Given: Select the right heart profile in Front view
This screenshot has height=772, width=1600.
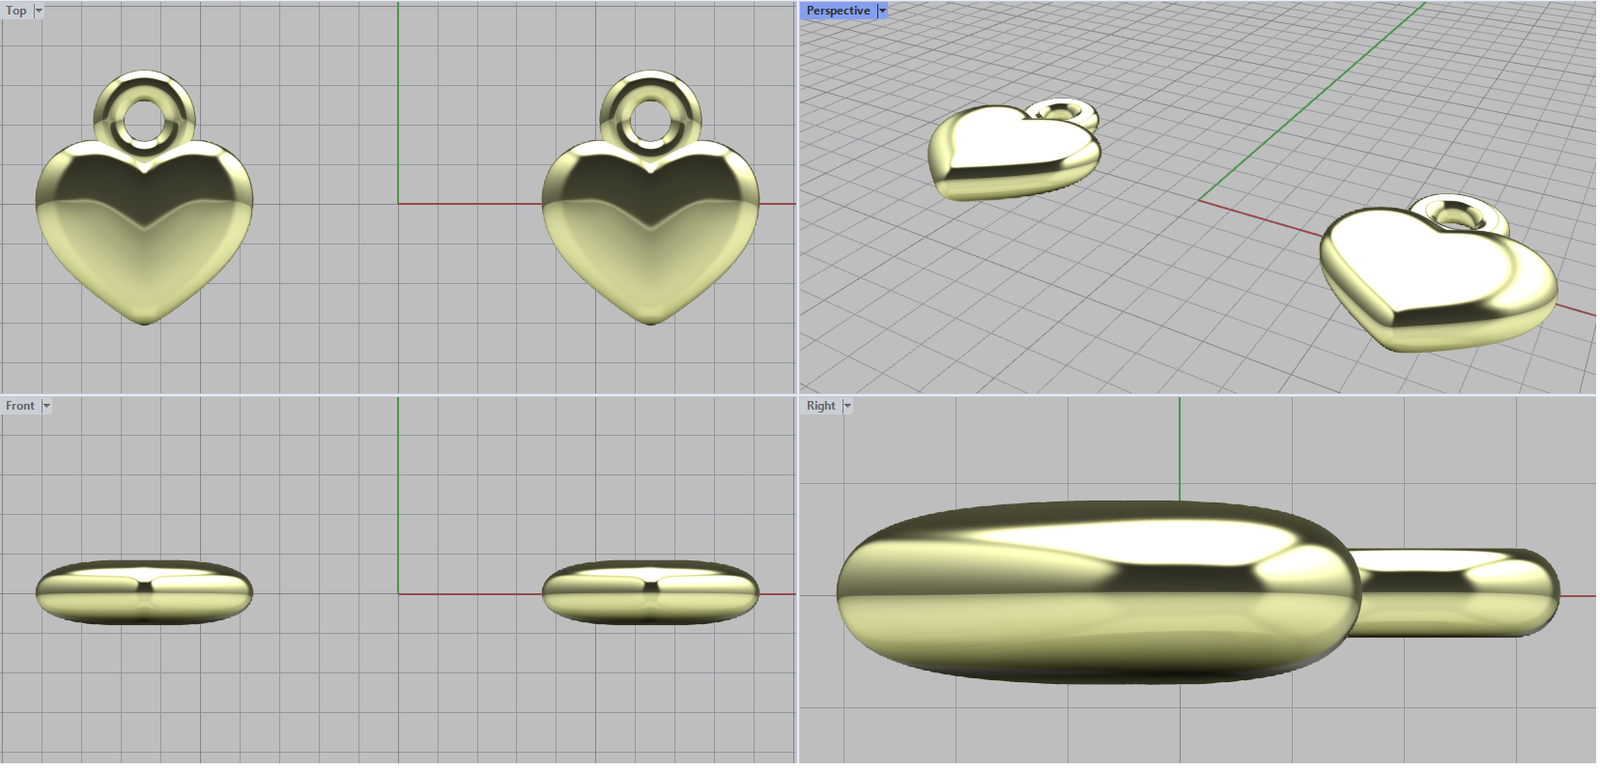Looking at the screenshot, I should 650,592.
